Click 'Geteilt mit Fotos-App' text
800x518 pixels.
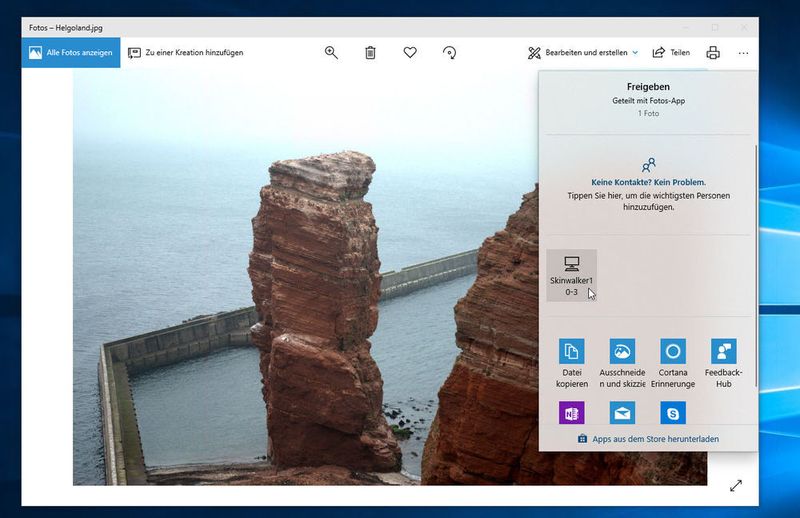[x=648, y=101]
